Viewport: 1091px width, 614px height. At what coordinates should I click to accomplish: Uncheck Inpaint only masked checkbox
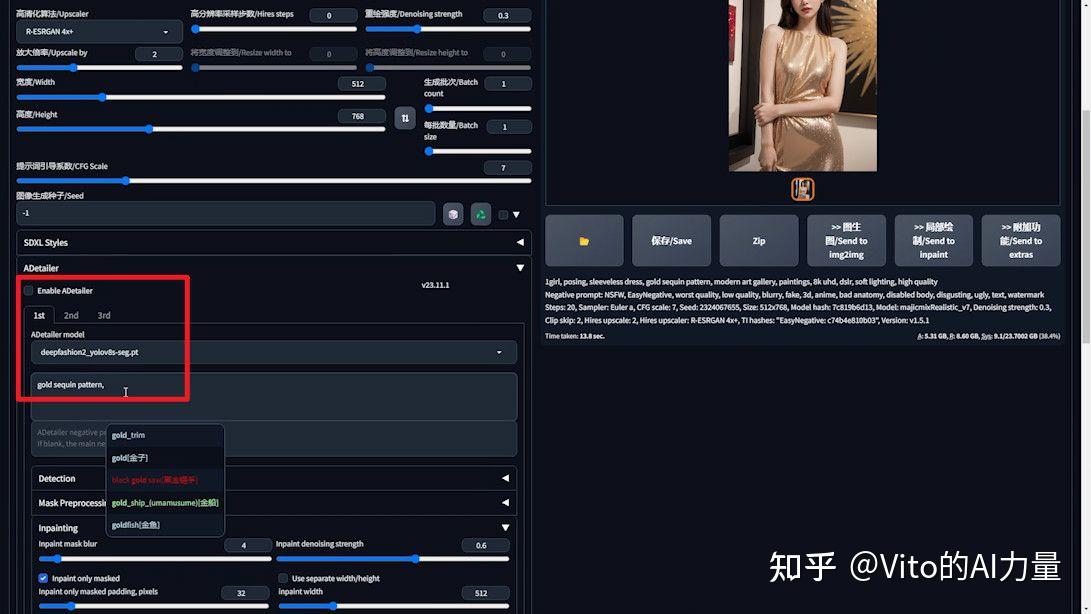tap(43, 578)
